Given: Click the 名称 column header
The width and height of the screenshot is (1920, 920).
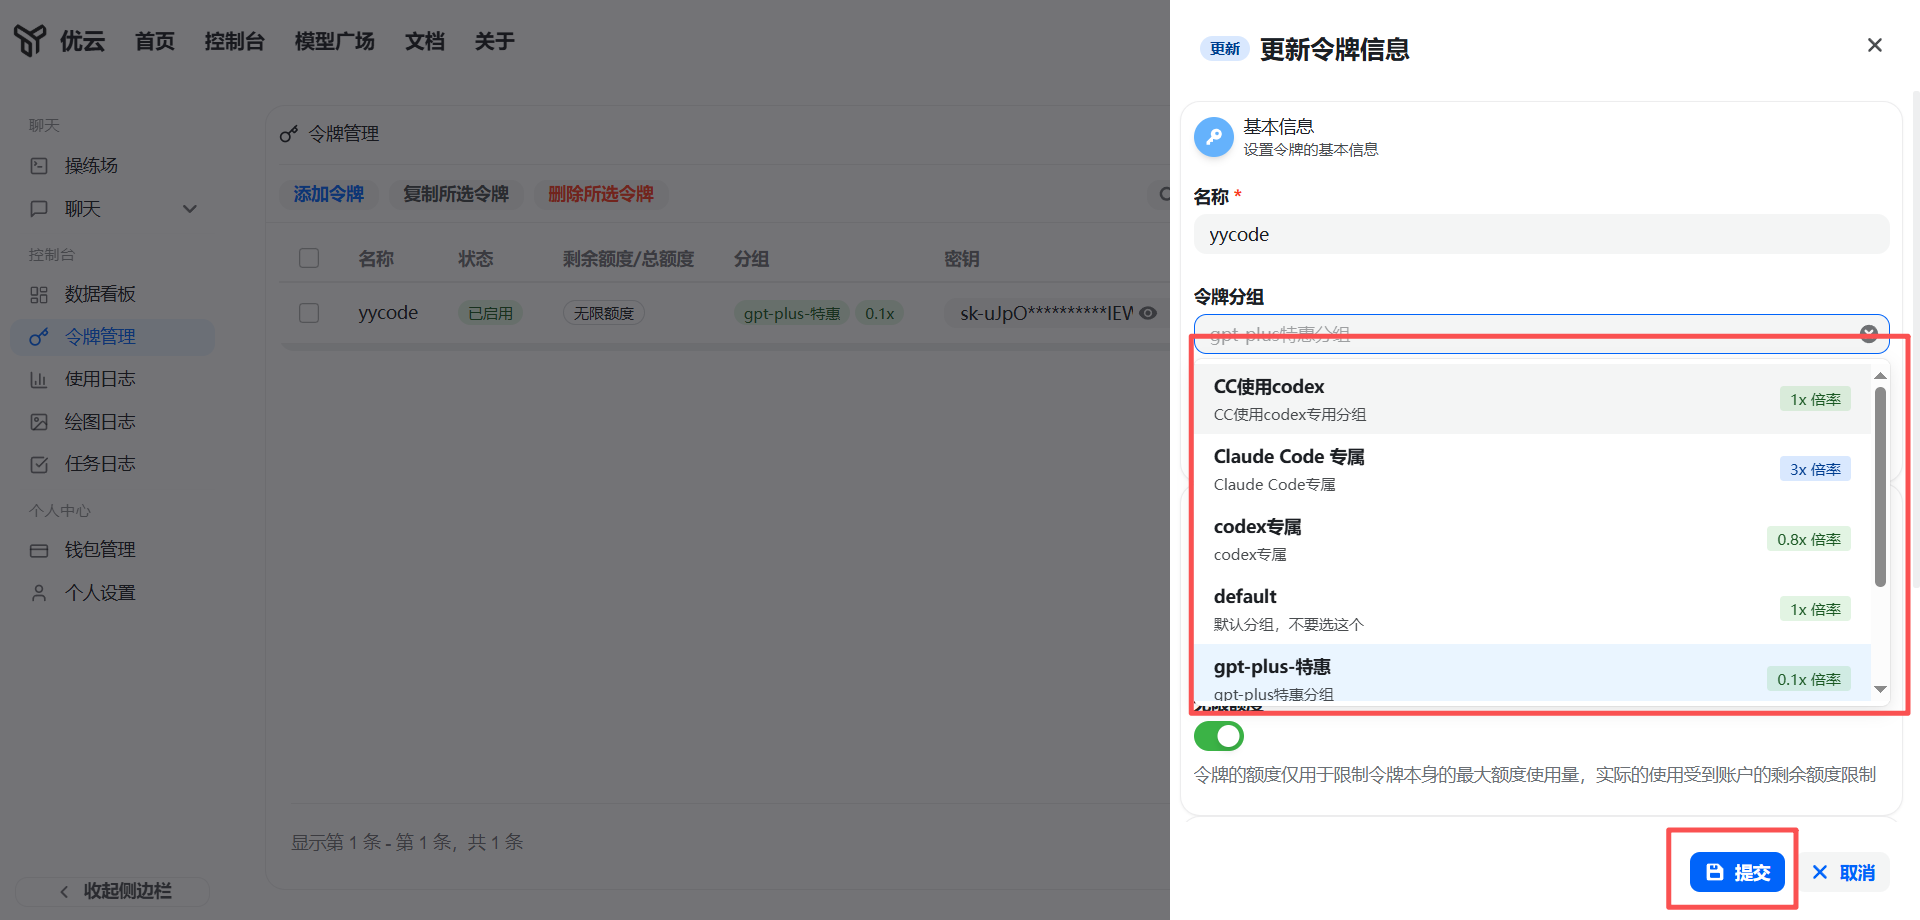Looking at the screenshot, I should tap(376, 259).
